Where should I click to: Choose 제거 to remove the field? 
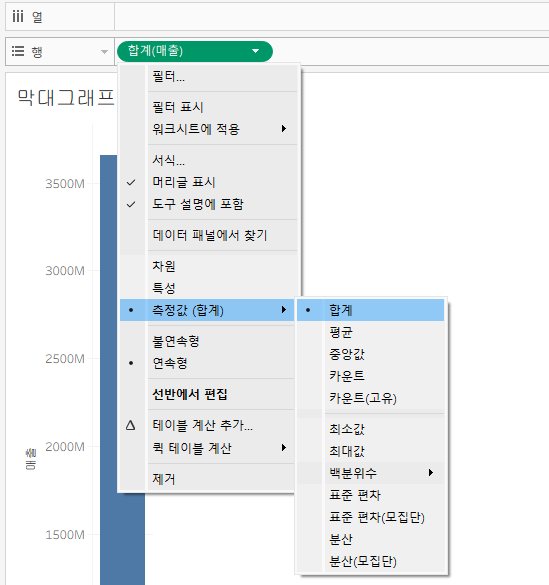click(207, 479)
